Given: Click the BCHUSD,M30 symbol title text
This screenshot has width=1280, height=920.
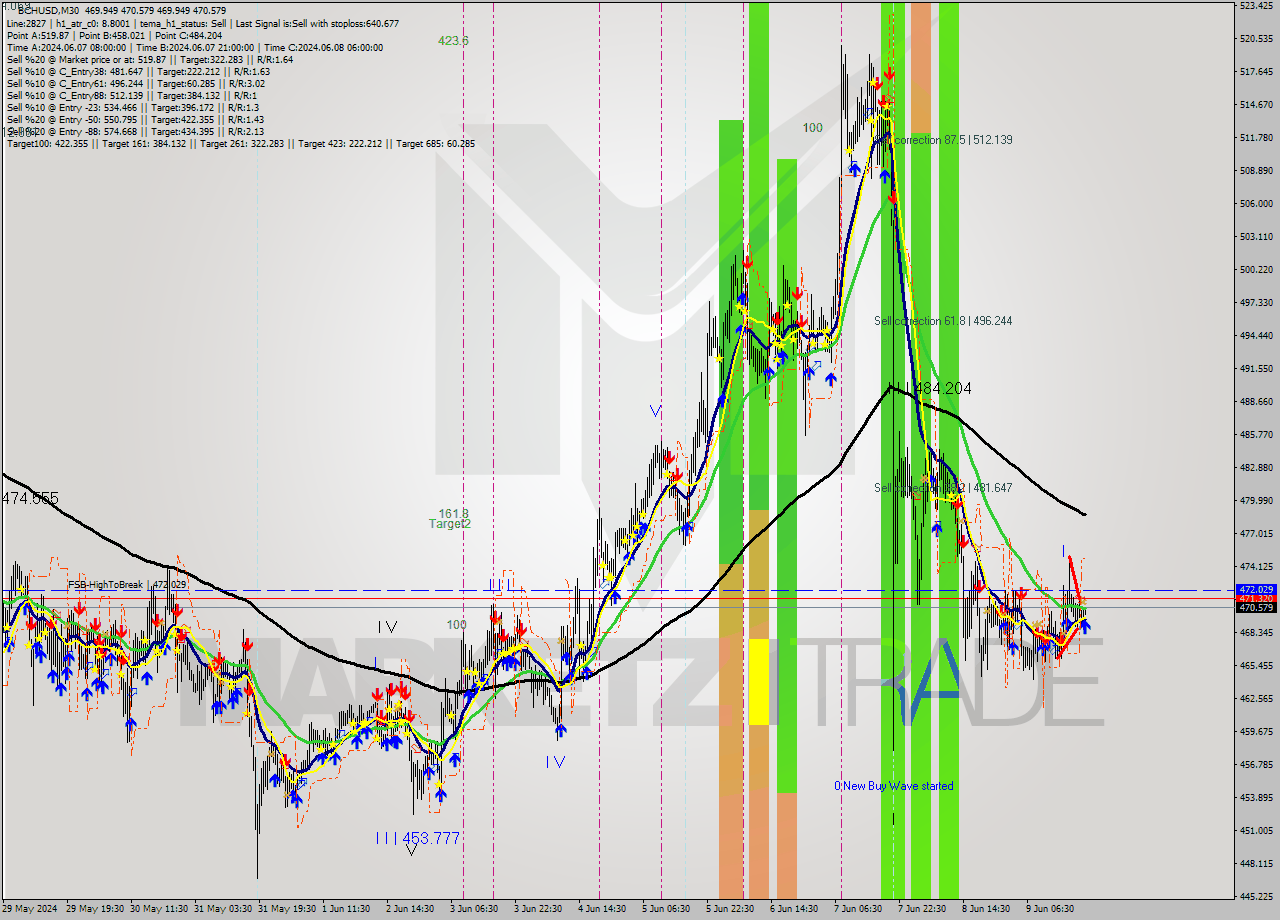Looking at the screenshot, I should point(51,10).
